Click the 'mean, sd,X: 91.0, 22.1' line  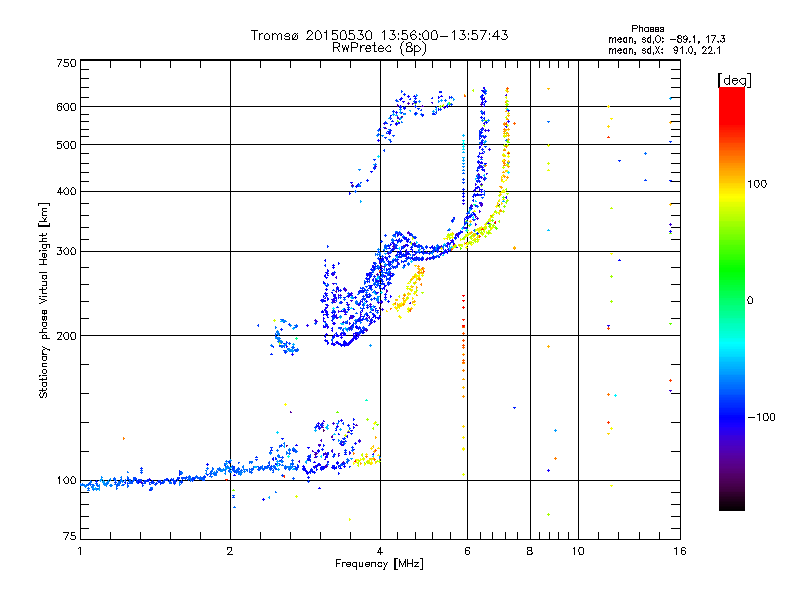(664, 50)
